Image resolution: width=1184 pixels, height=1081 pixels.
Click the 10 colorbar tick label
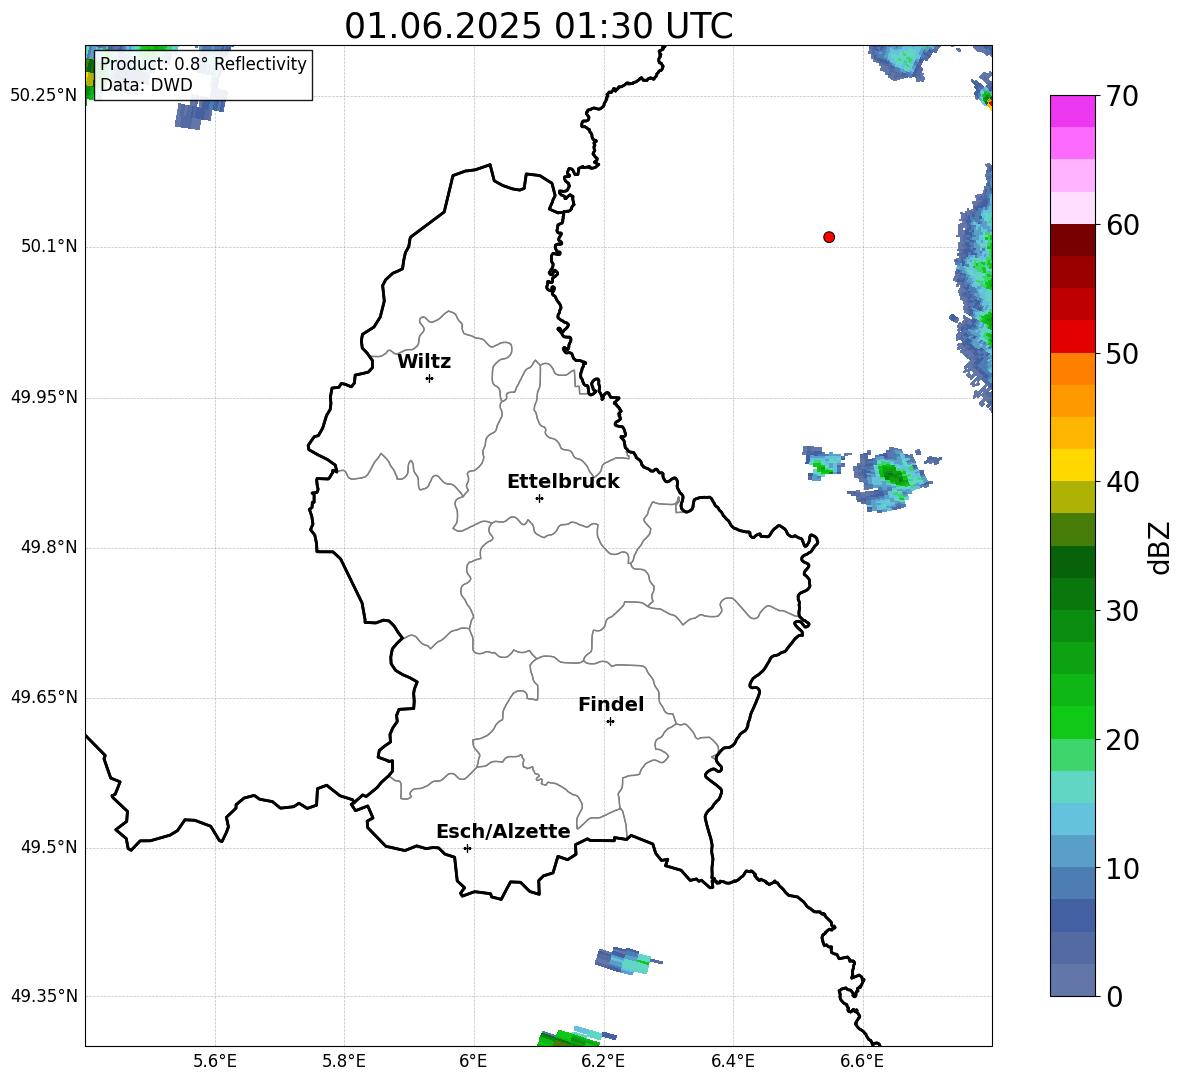pyautogui.click(x=1123, y=868)
